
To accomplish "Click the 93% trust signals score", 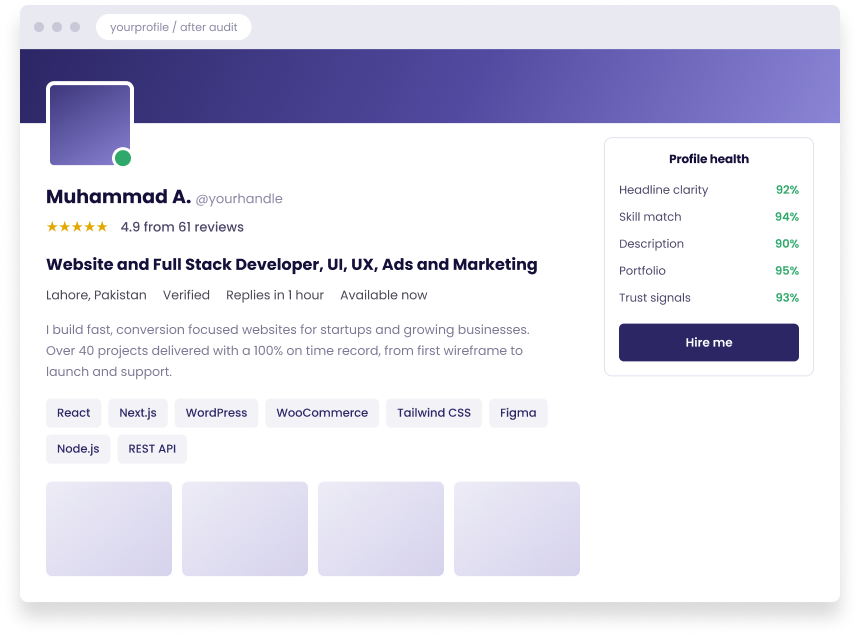I will point(787,297).
